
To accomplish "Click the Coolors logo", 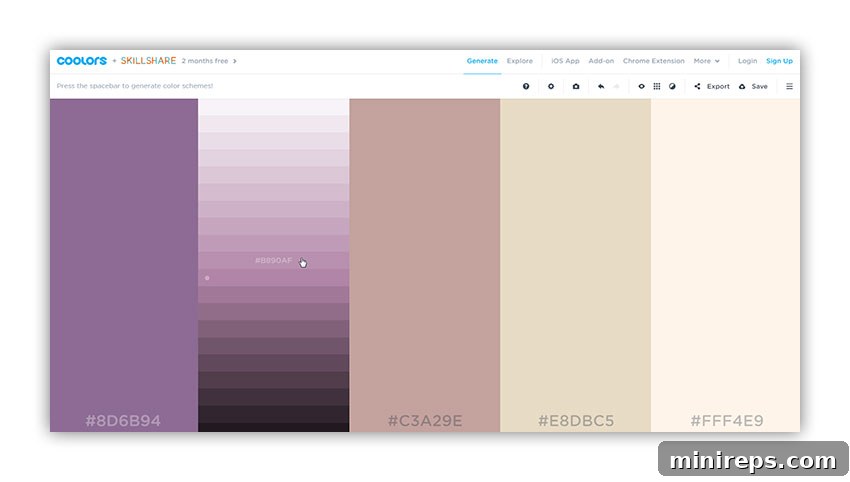I will [82, 61].
